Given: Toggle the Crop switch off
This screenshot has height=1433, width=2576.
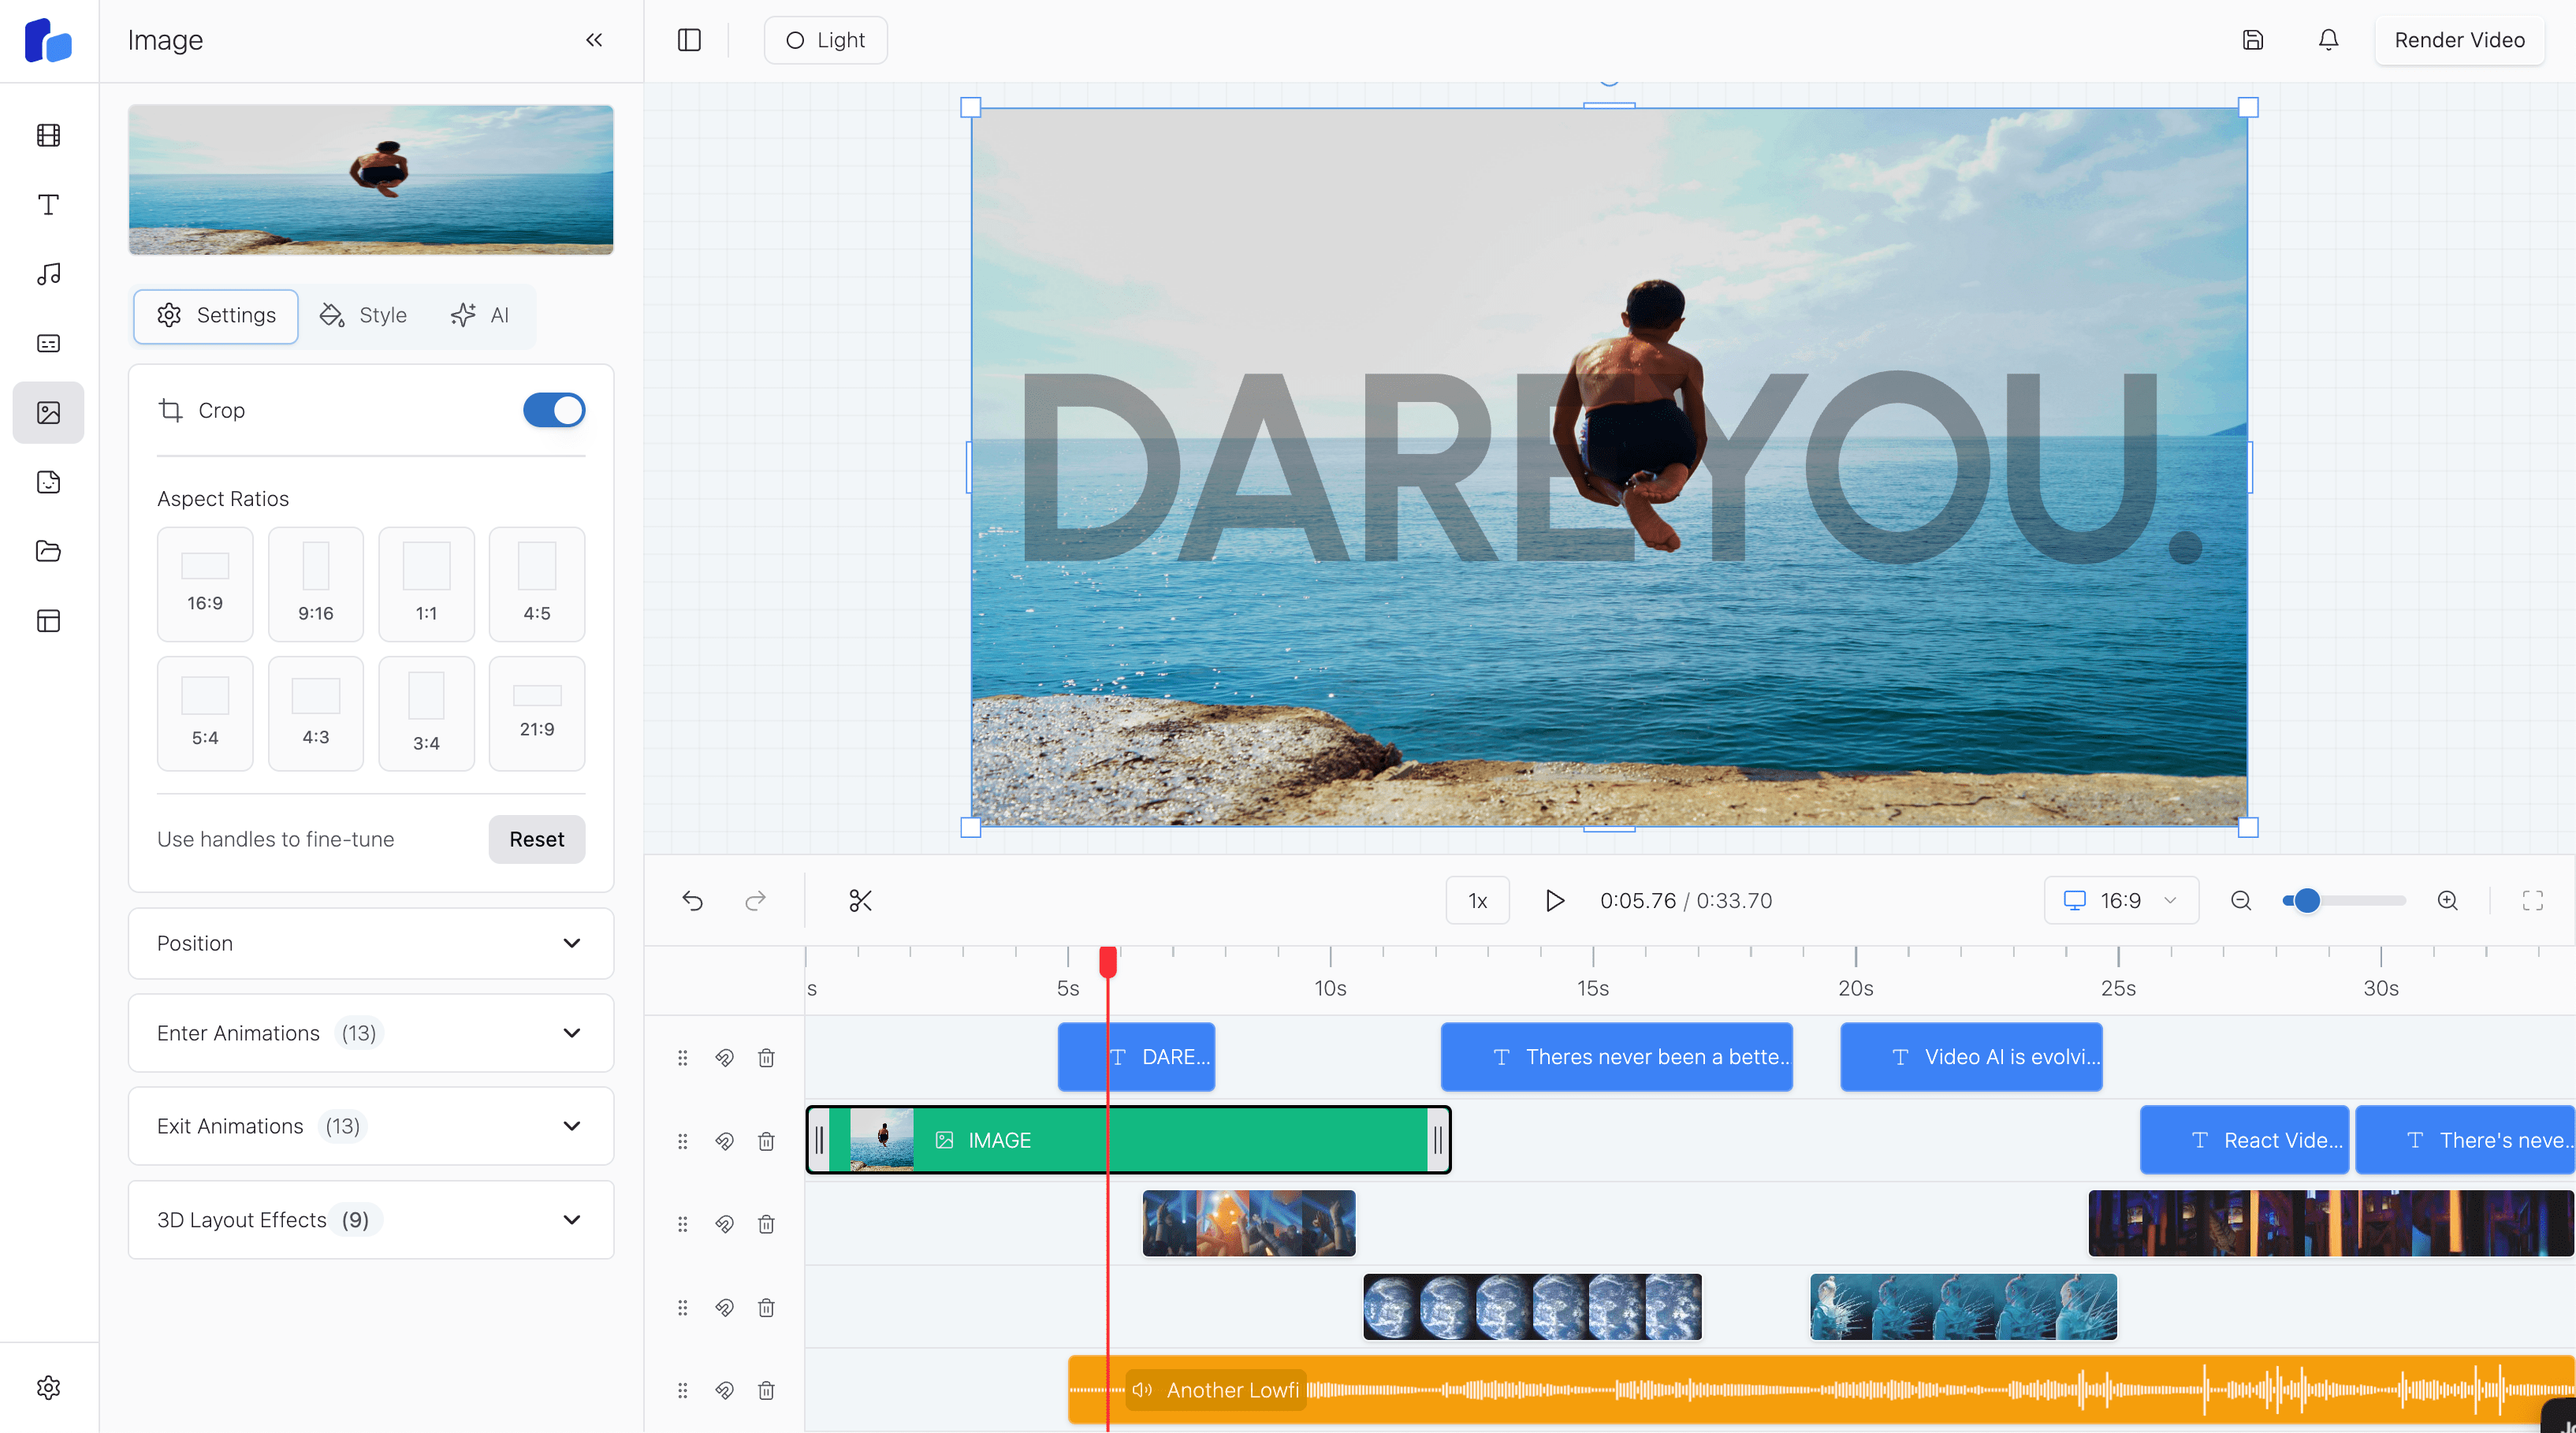Looking at the screenshot, I should click(553, 410).
